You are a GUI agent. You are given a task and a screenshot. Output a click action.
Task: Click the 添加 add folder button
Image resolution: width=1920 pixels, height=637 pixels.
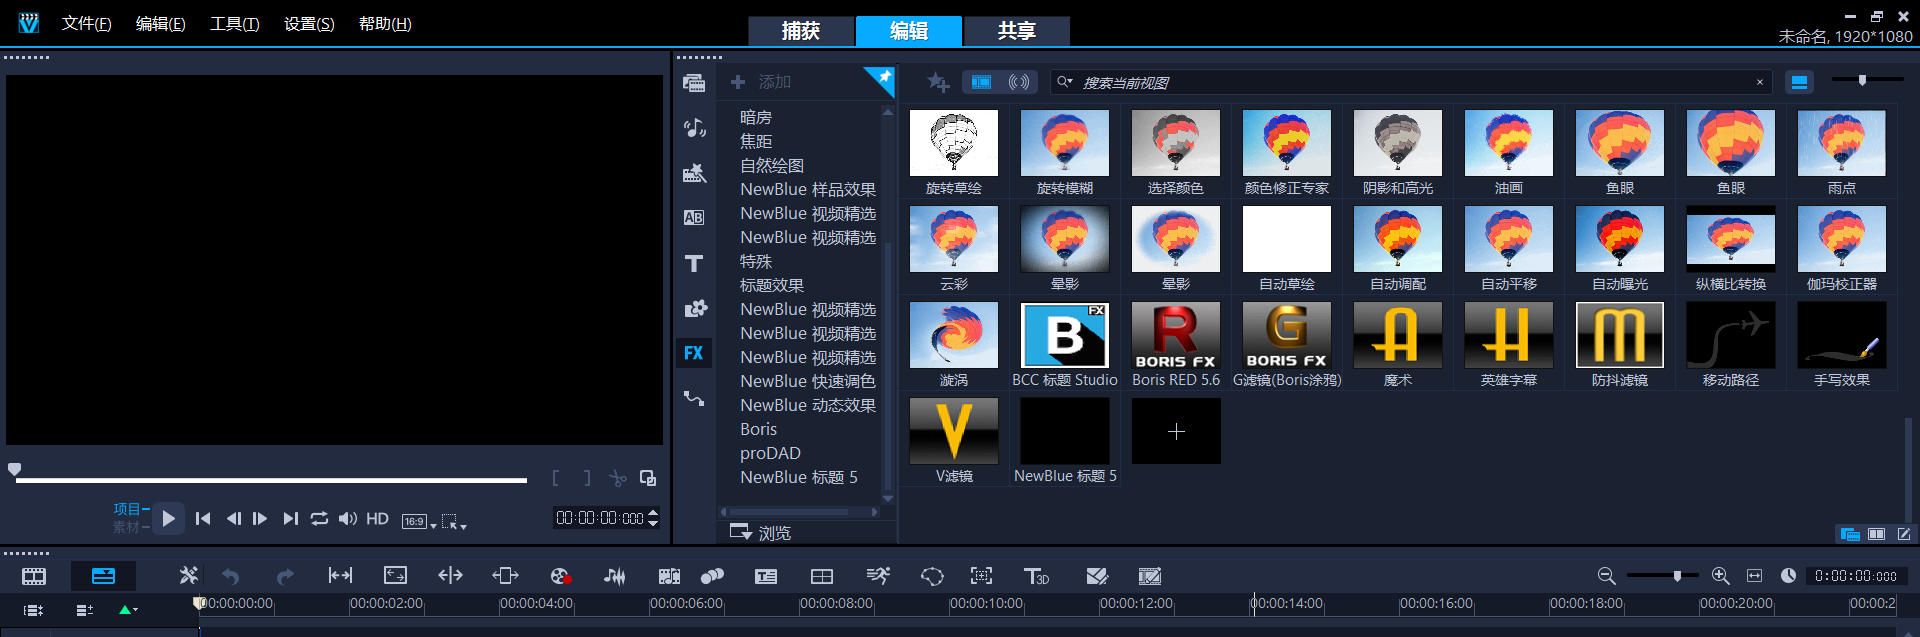[x=761, y=82]
